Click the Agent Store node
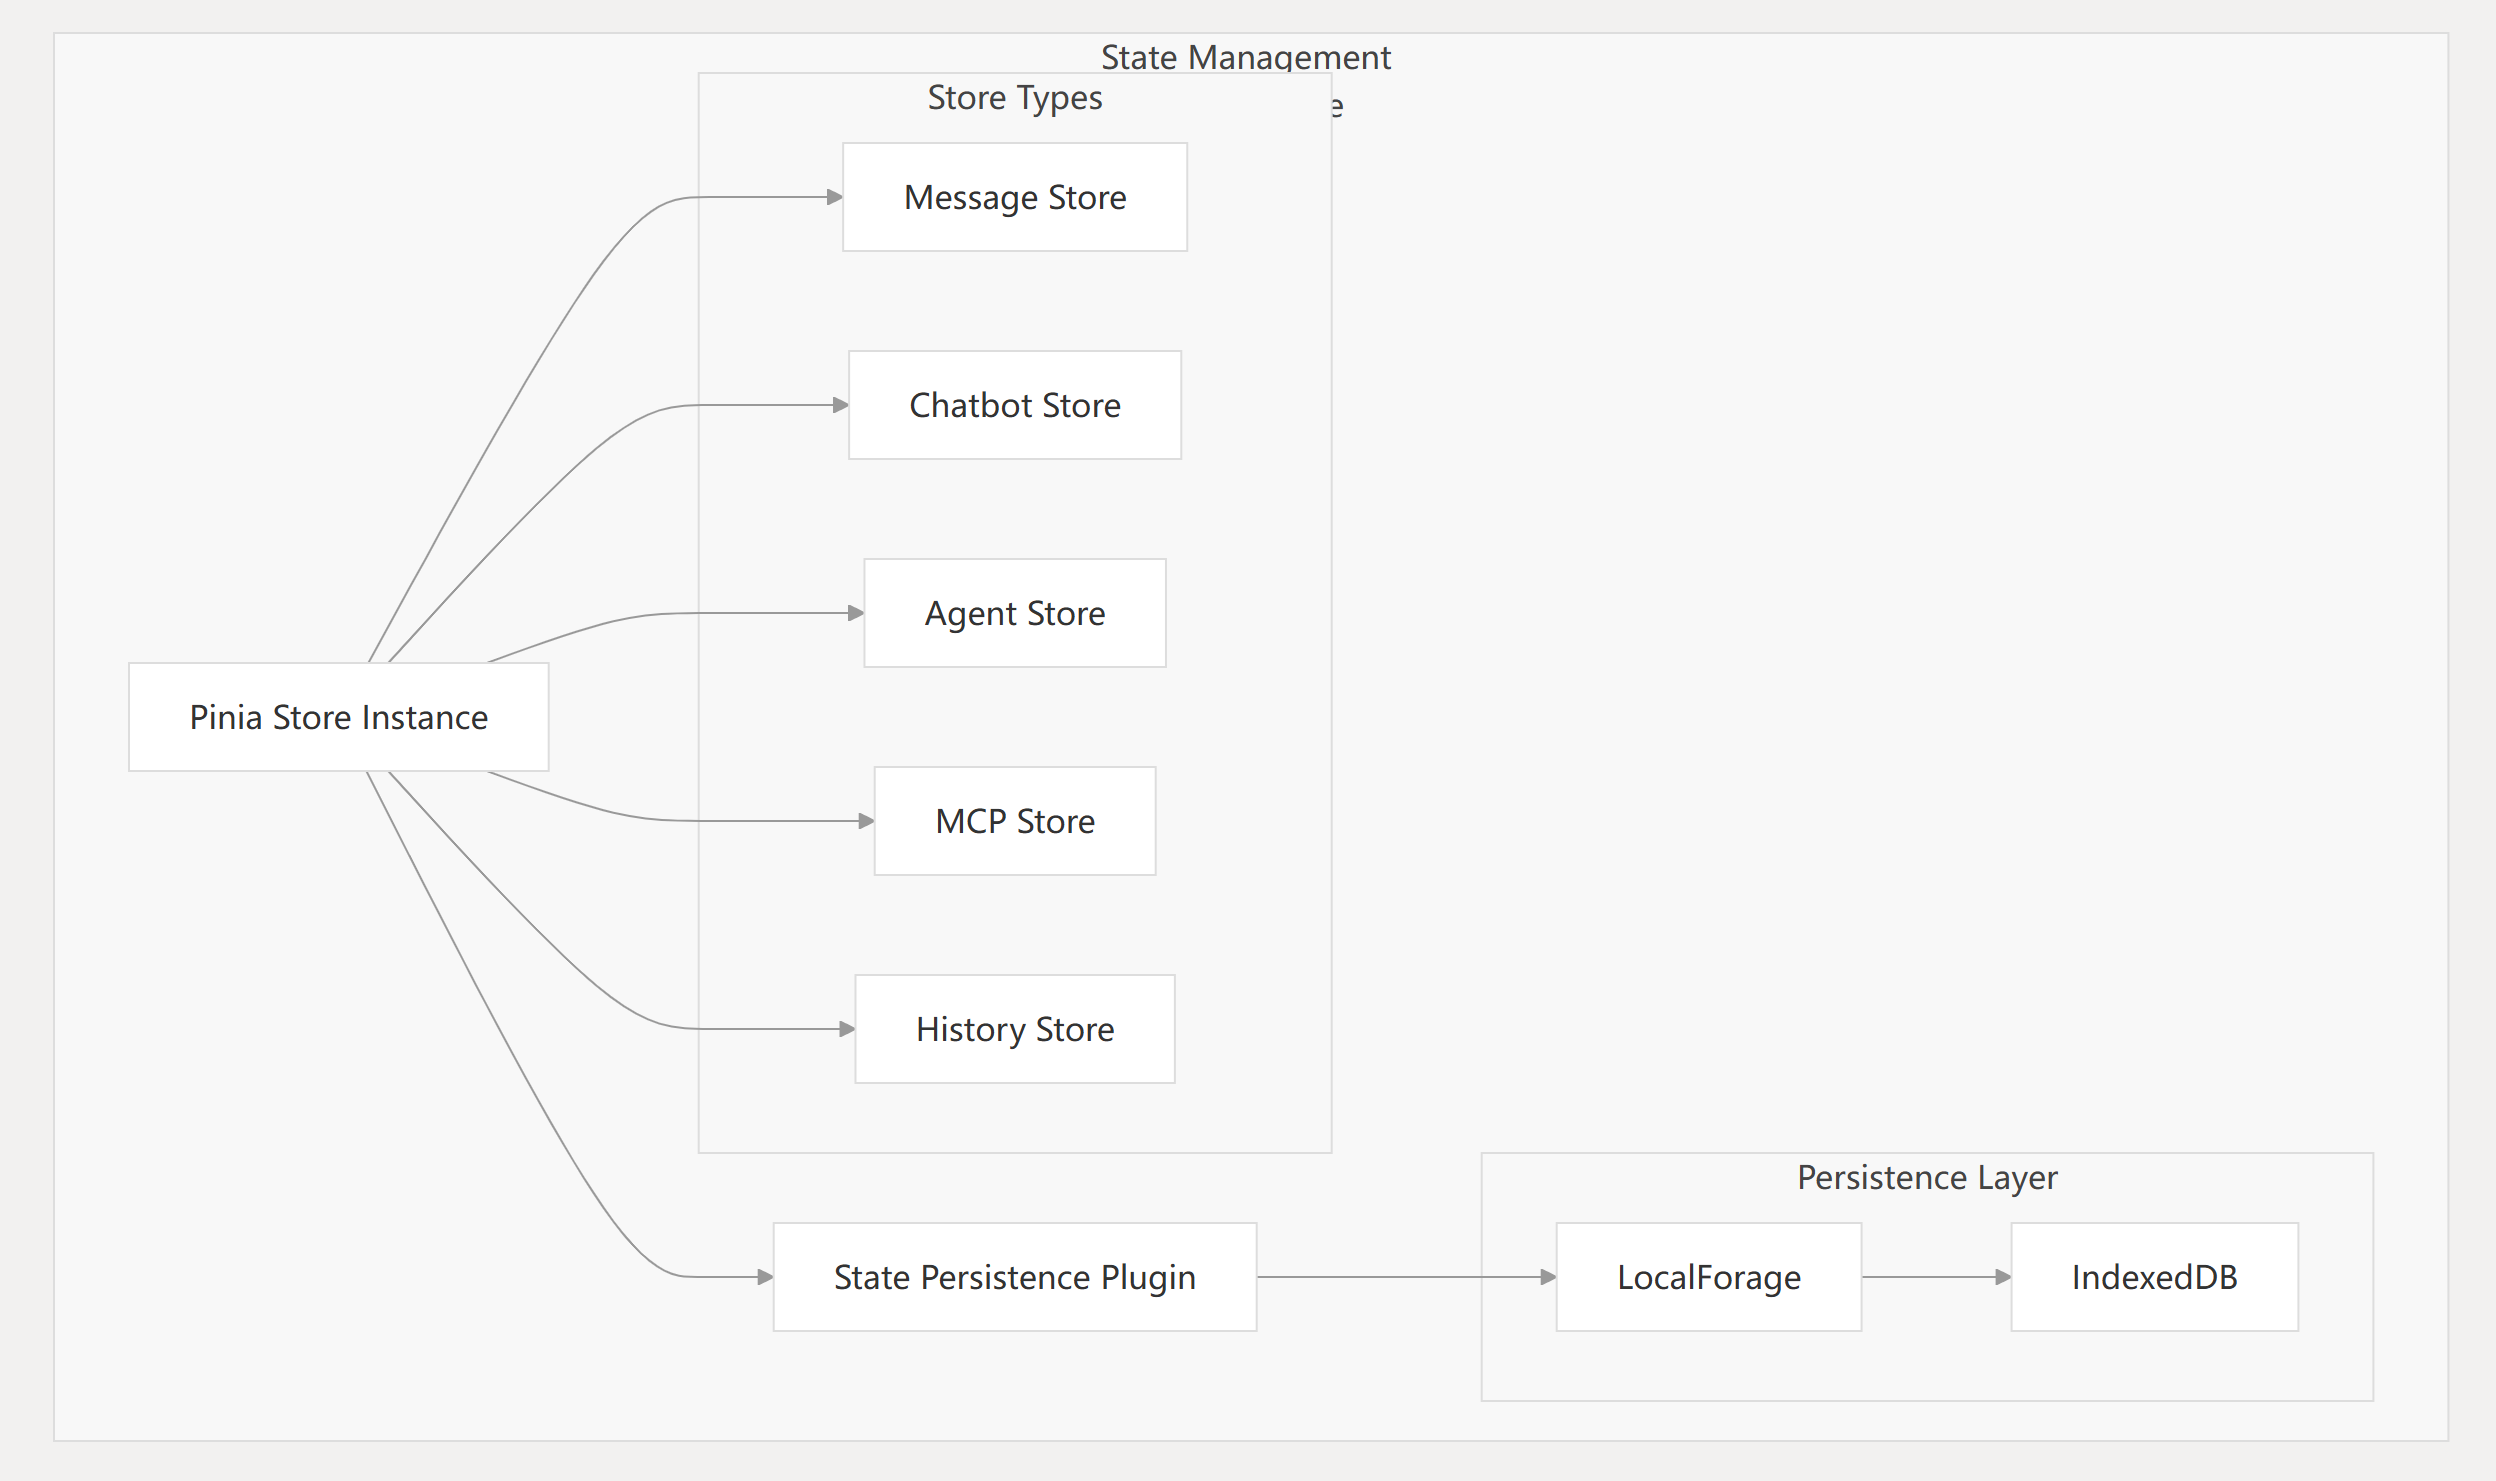This screenshot has width=2496, height=1481. pyautogui.click(x=1014, y=613)
